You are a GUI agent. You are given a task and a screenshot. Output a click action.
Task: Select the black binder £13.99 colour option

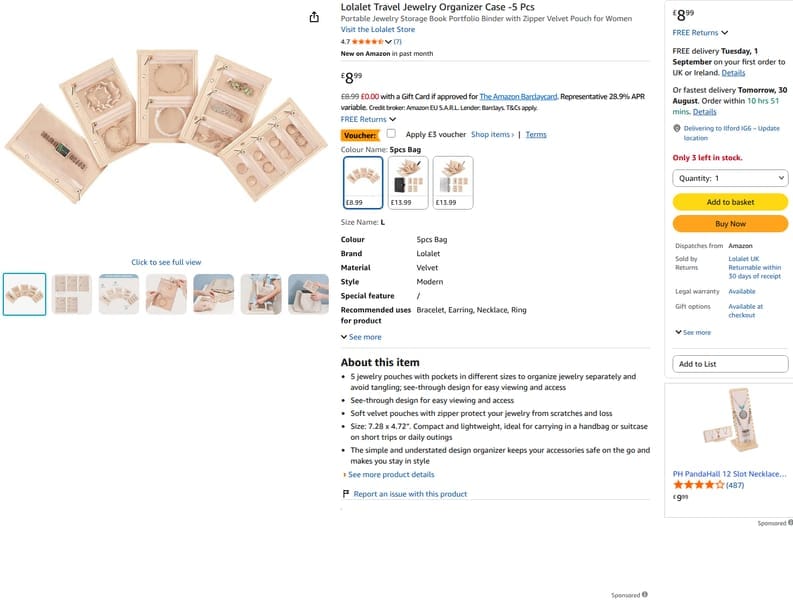(408, 182)
